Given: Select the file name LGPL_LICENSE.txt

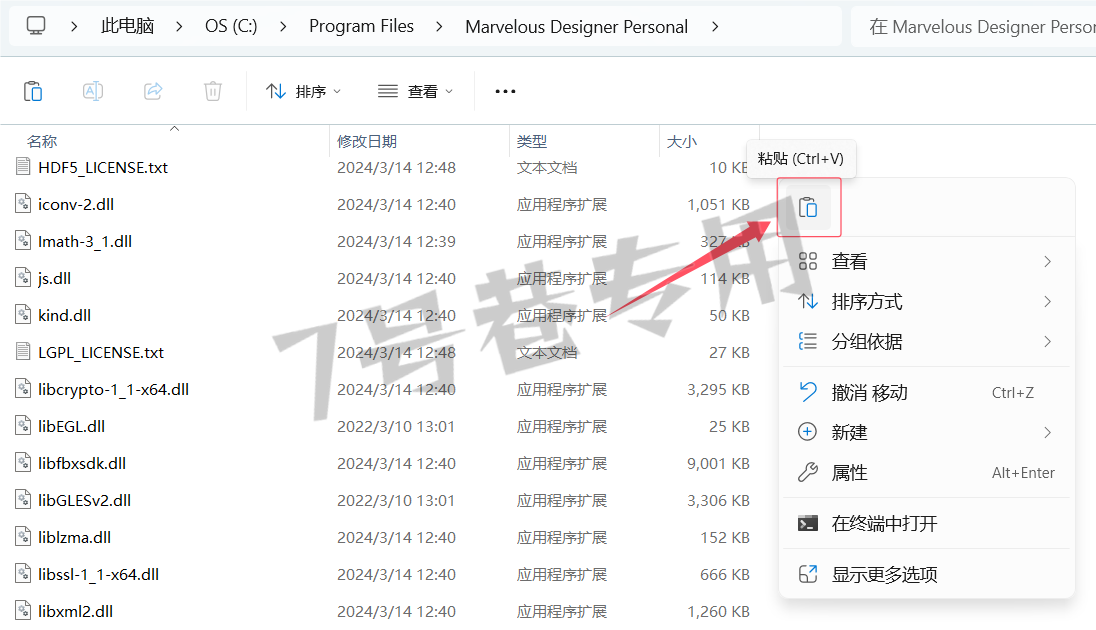Looking at the screenshot, I should pyautogui.click(x=101, y=352).
